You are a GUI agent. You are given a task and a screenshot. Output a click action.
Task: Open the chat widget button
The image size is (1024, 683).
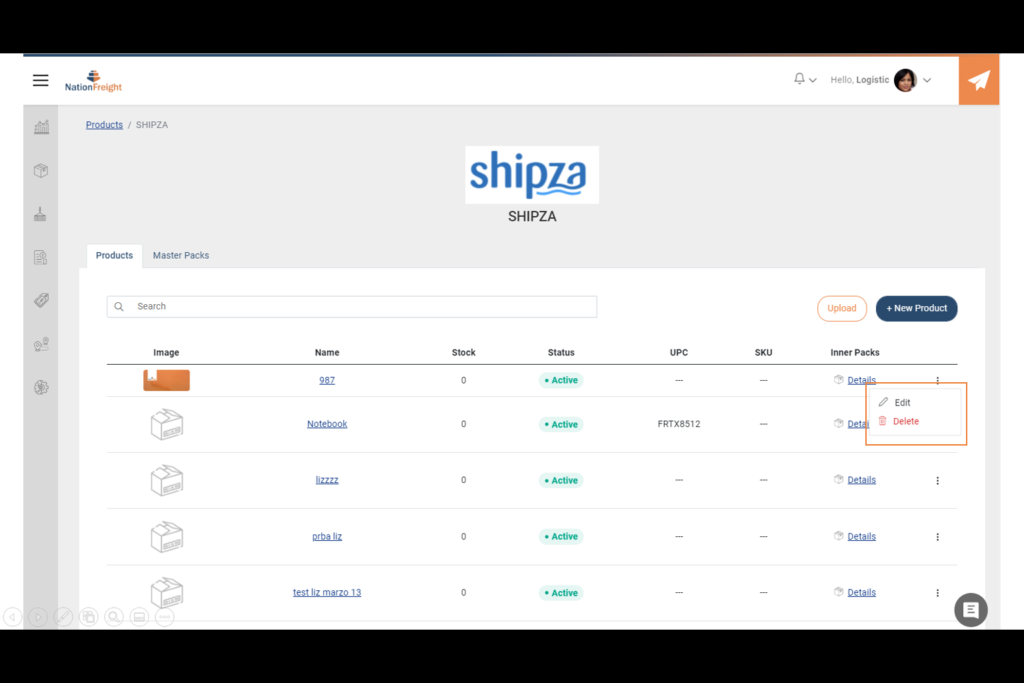click(x=970, y=610)
